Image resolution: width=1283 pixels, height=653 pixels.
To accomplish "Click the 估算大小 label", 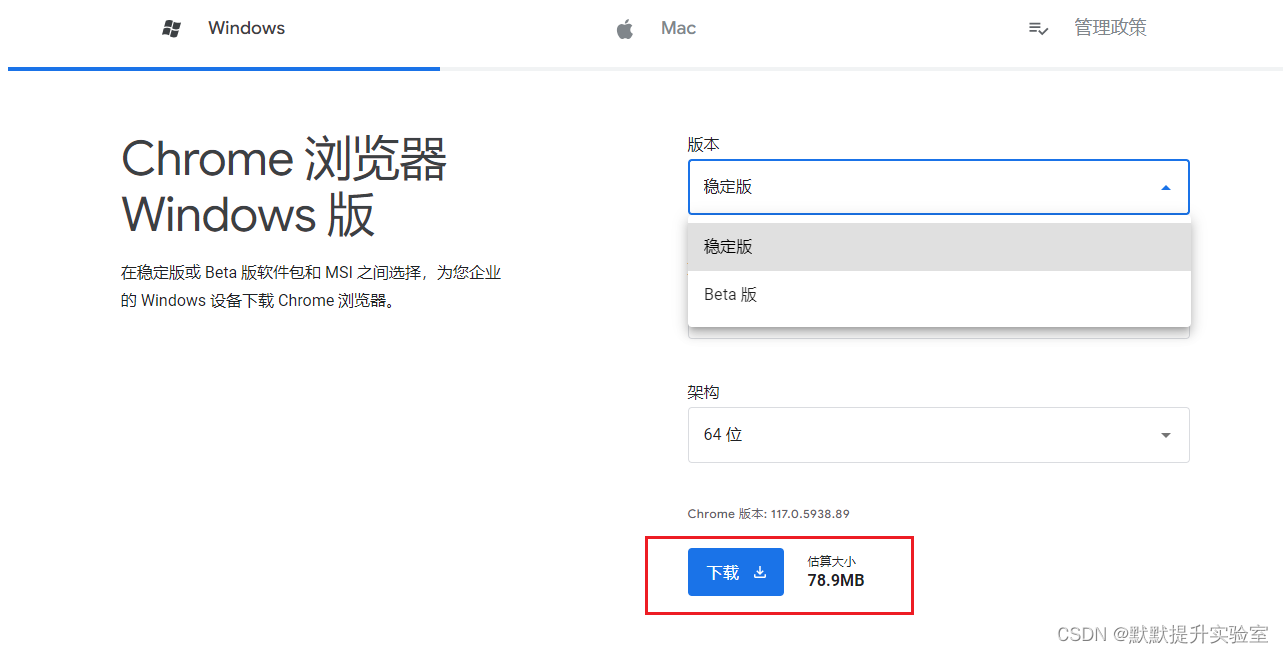I will click(832, 562).
